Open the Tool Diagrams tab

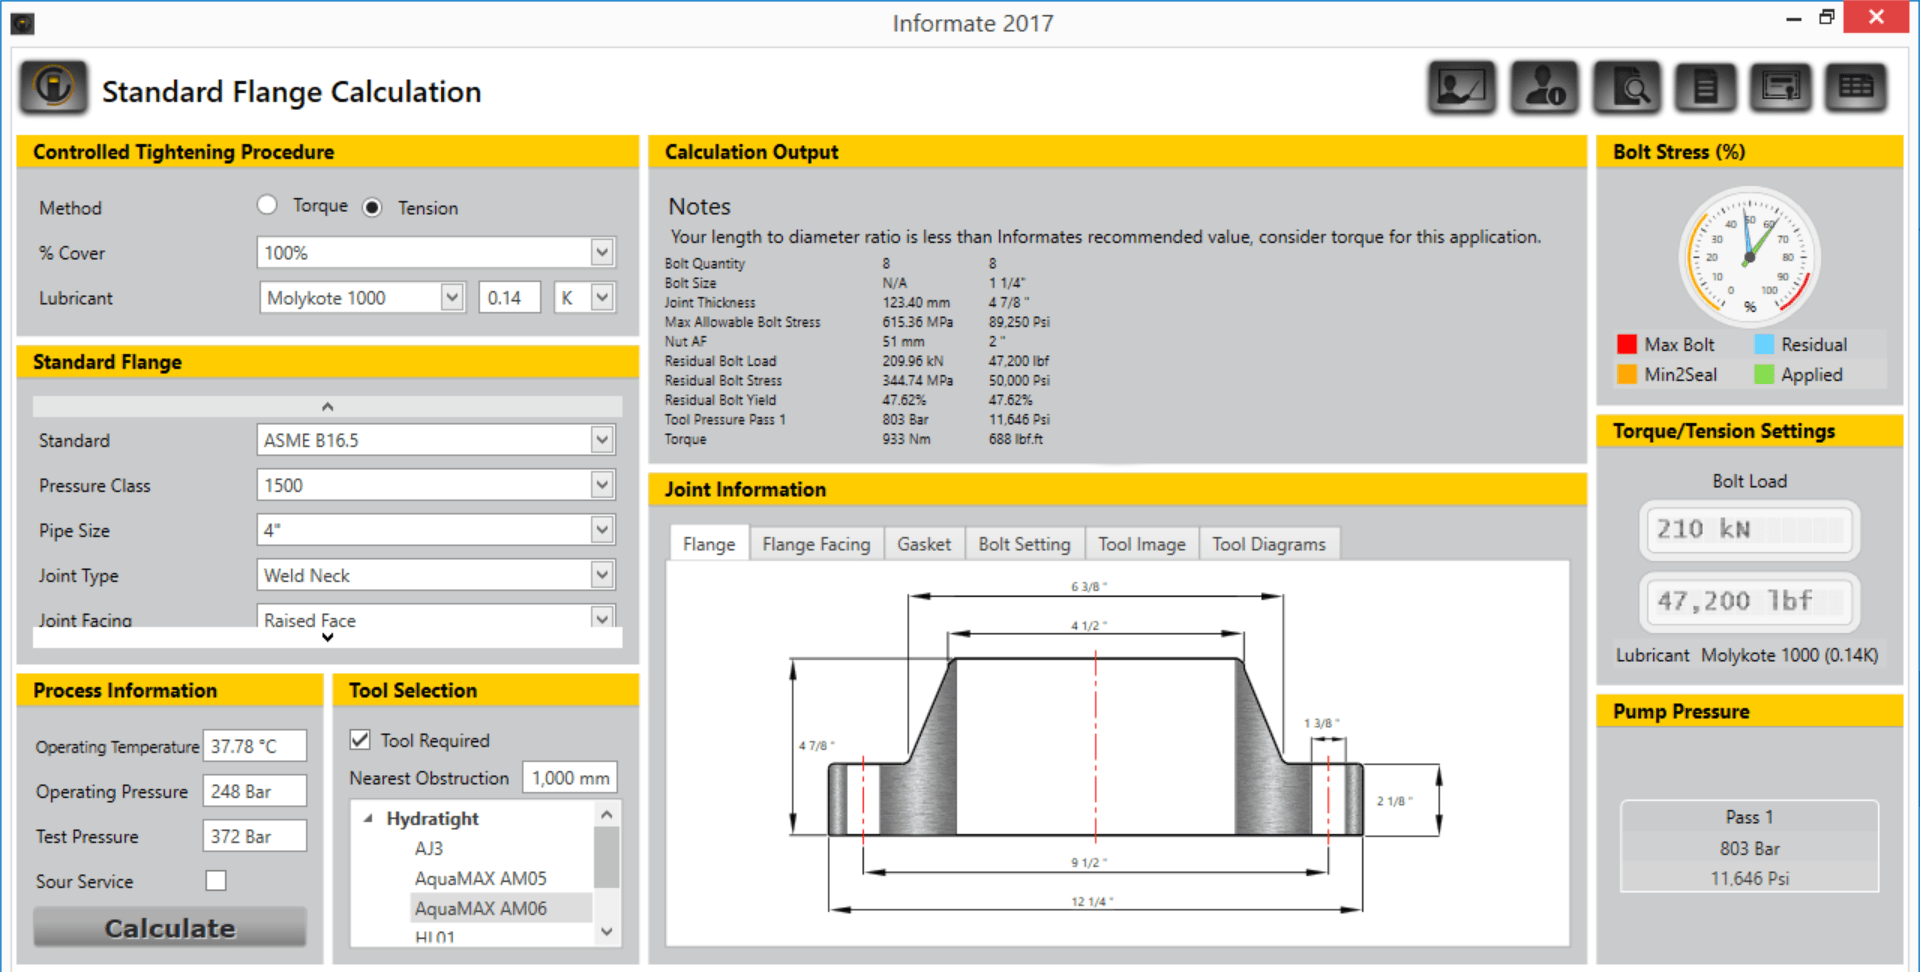click(x=1268, y=544)
